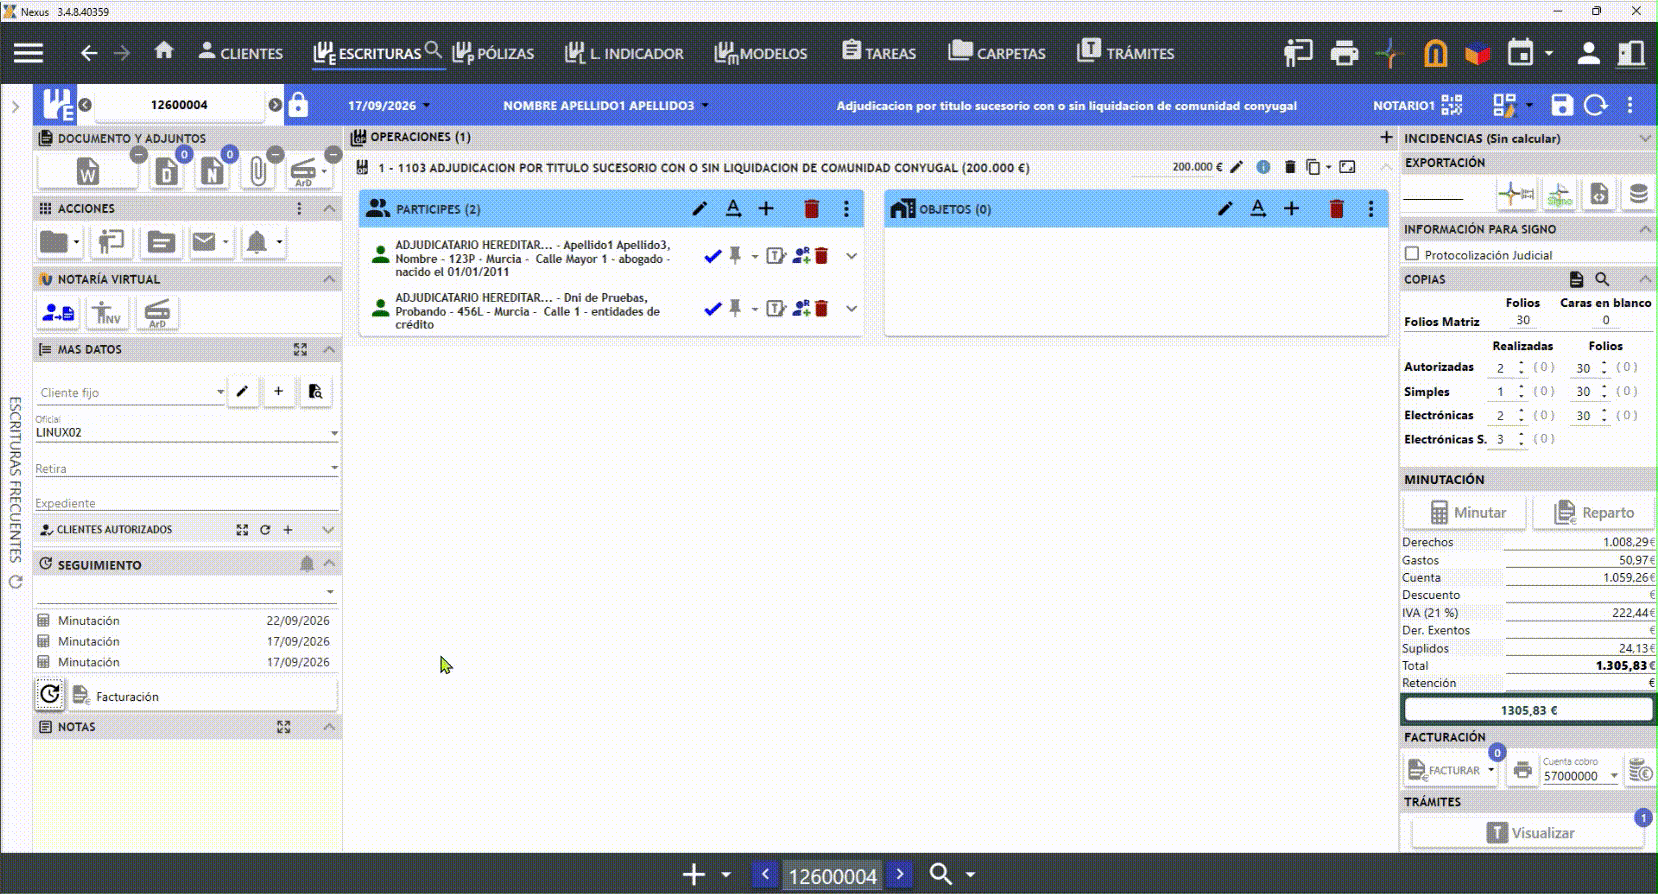Toggle the pin on the Dni de Pruebas participant
This screenshot has width=1658, height=894.
pyautogui.click(x=735, y=309)
